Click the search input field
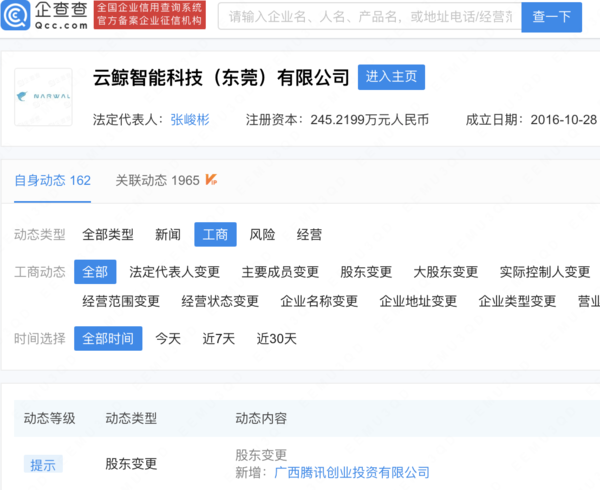The height and width of the screenshot is (490, 600). tap(370, 16)
